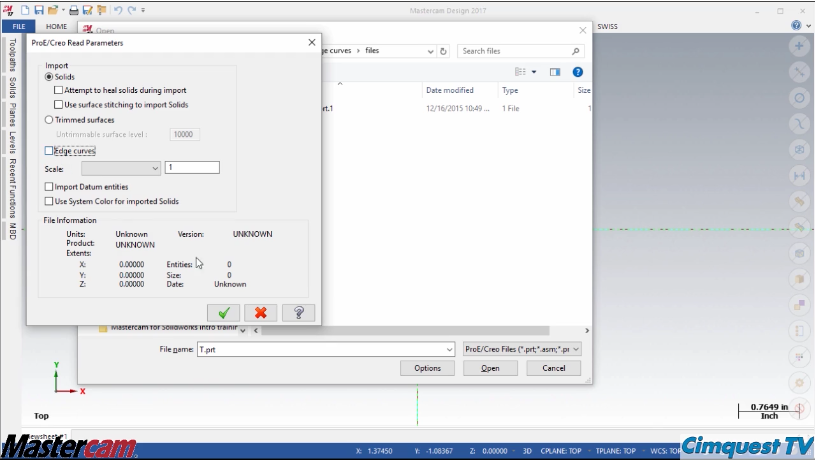The height and width of the screenshot is (461, 815).
Task: Click the Print icon in quick access toolbar
Action: point(74,10)
